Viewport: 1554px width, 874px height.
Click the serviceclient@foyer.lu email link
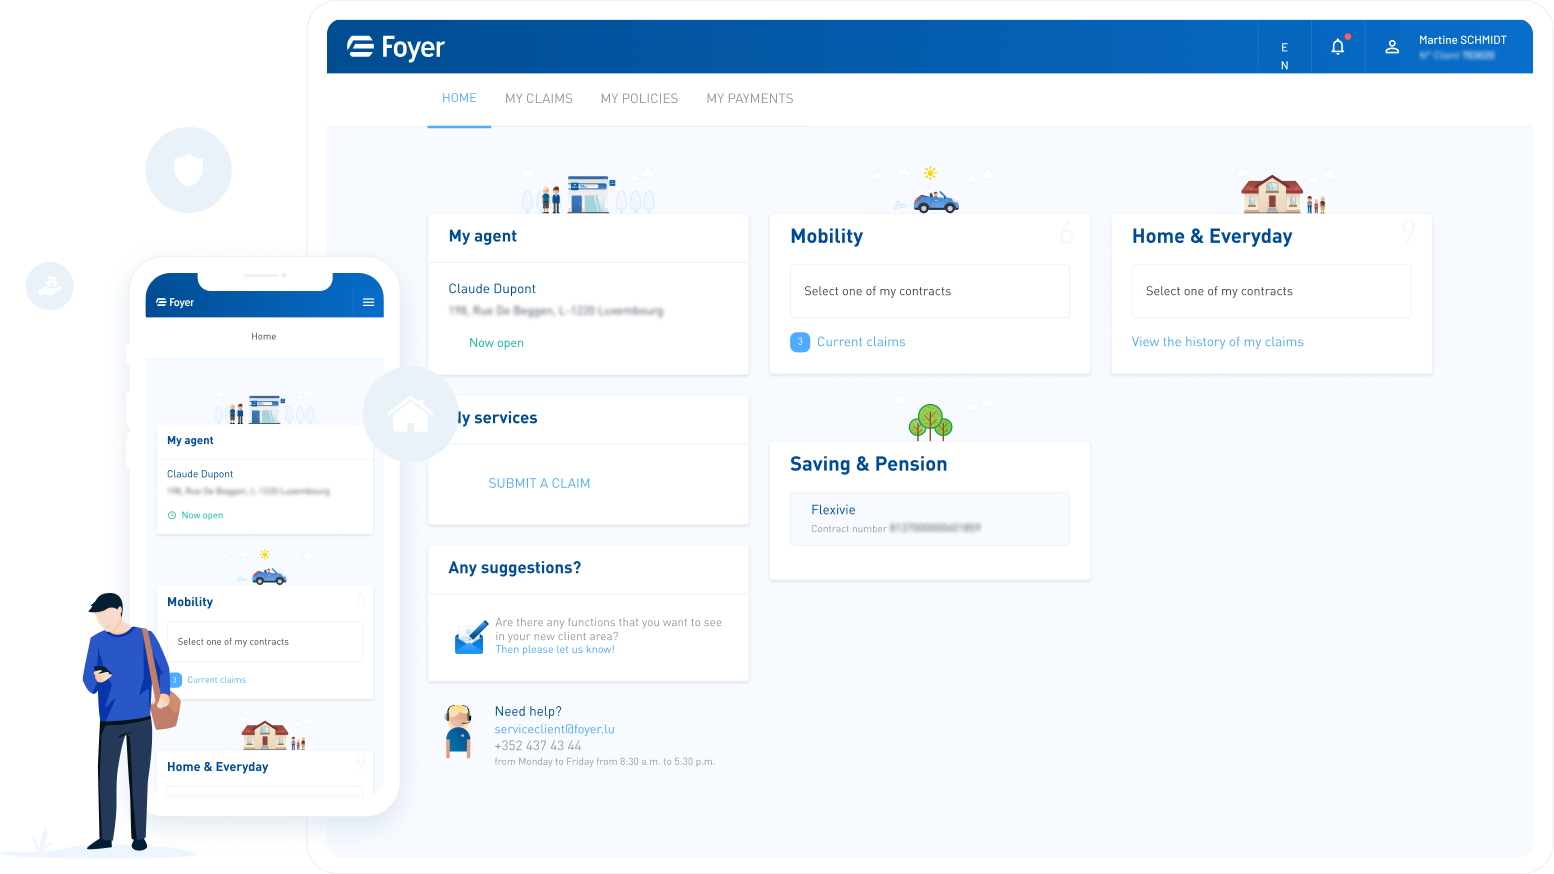555,729
